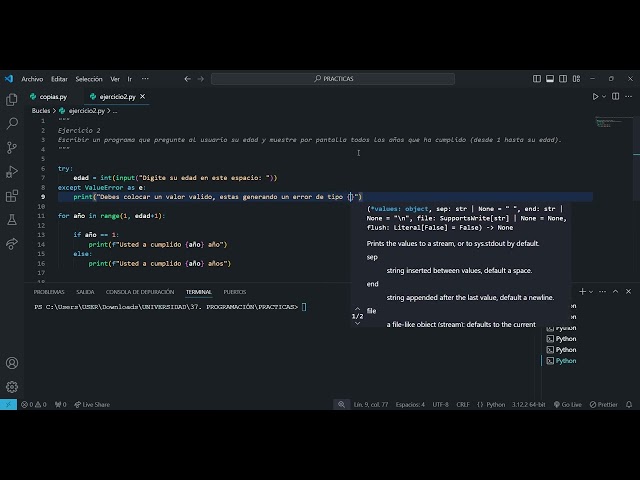The width and height of the screenshot is (640, 480).
Task: Click Bucles in the breadcrumb
Action: [x=41, y=111]
